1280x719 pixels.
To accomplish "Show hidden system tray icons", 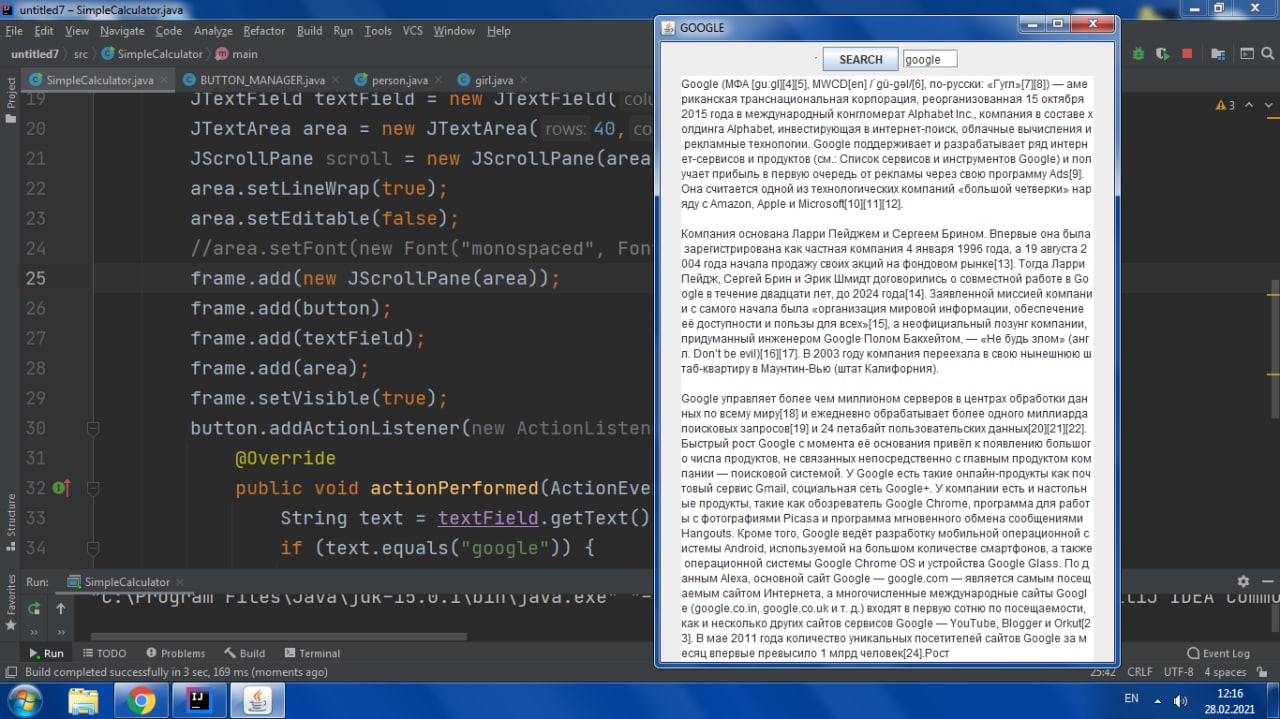I will [1158, 699].
